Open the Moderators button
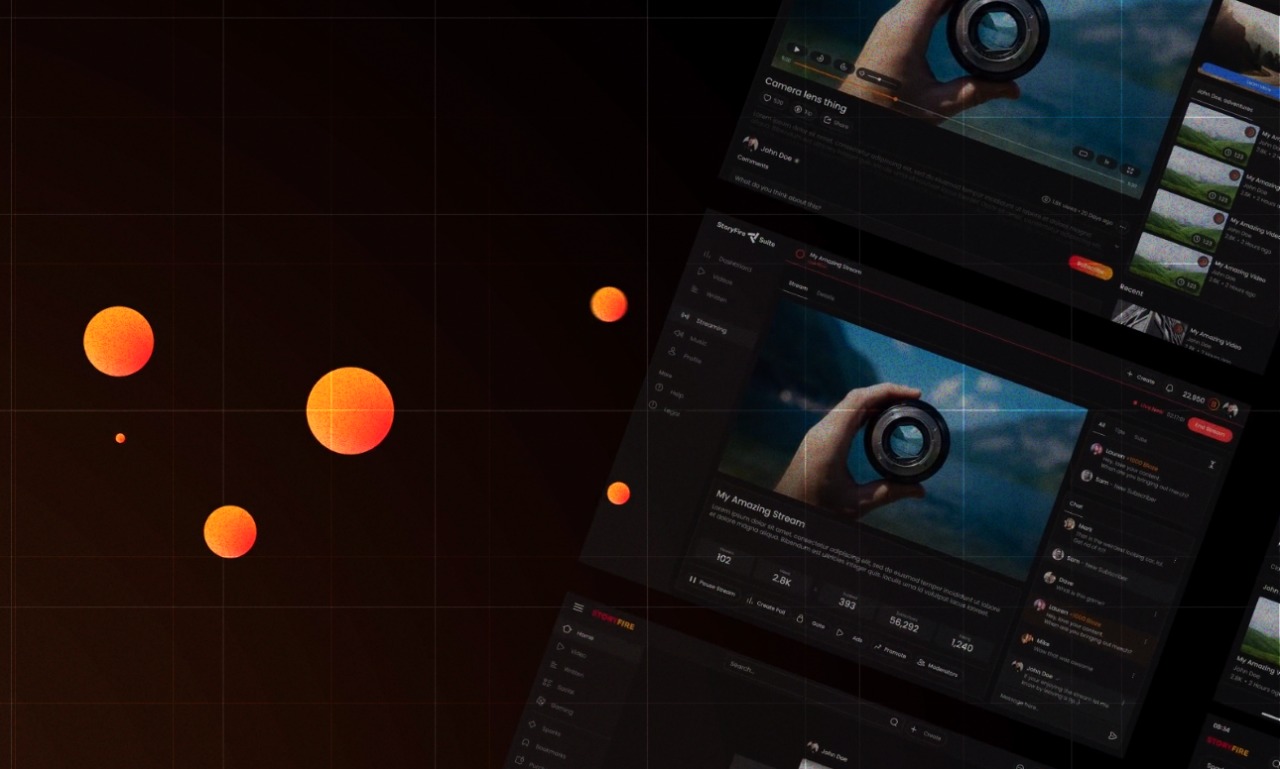The height and width of the screenshot is (769, 1280). coord(938,668)
